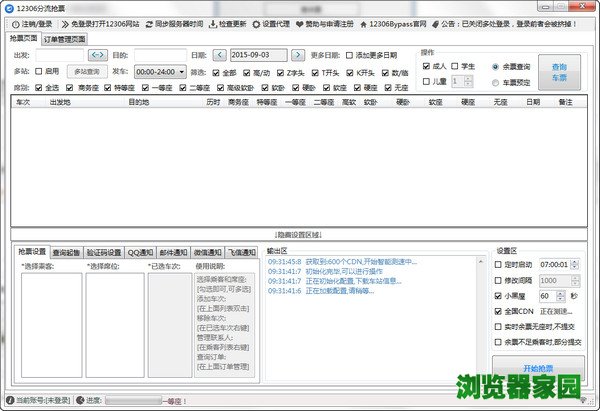Toggle the 全国CDN checkbox
Image resolution: width=600 pixels, height=411 pixels.
click(500, 312)
